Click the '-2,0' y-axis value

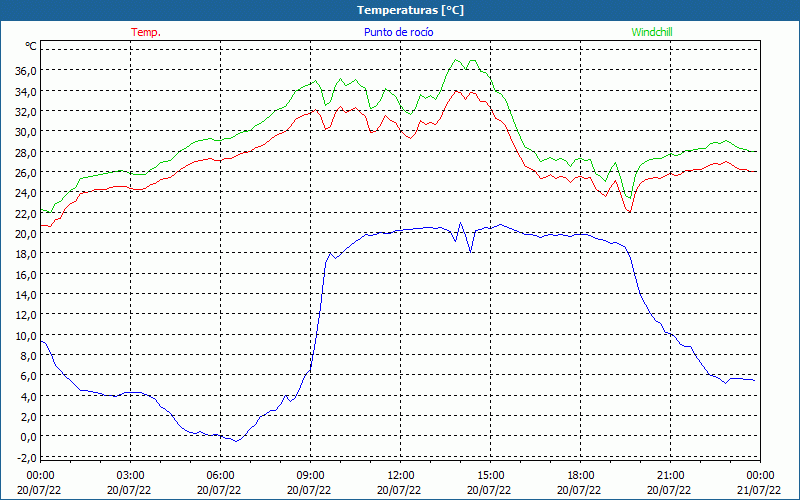pyautogui.click(x=27, y=458)
